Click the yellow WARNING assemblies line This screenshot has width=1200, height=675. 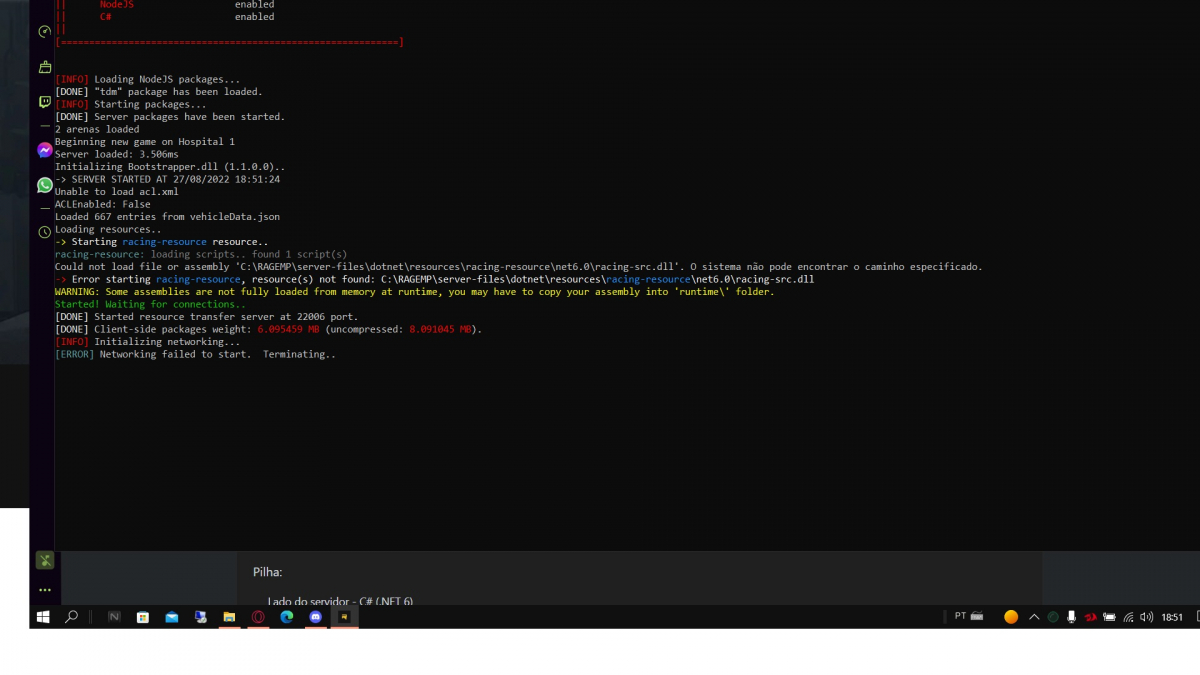click(414, 292)
